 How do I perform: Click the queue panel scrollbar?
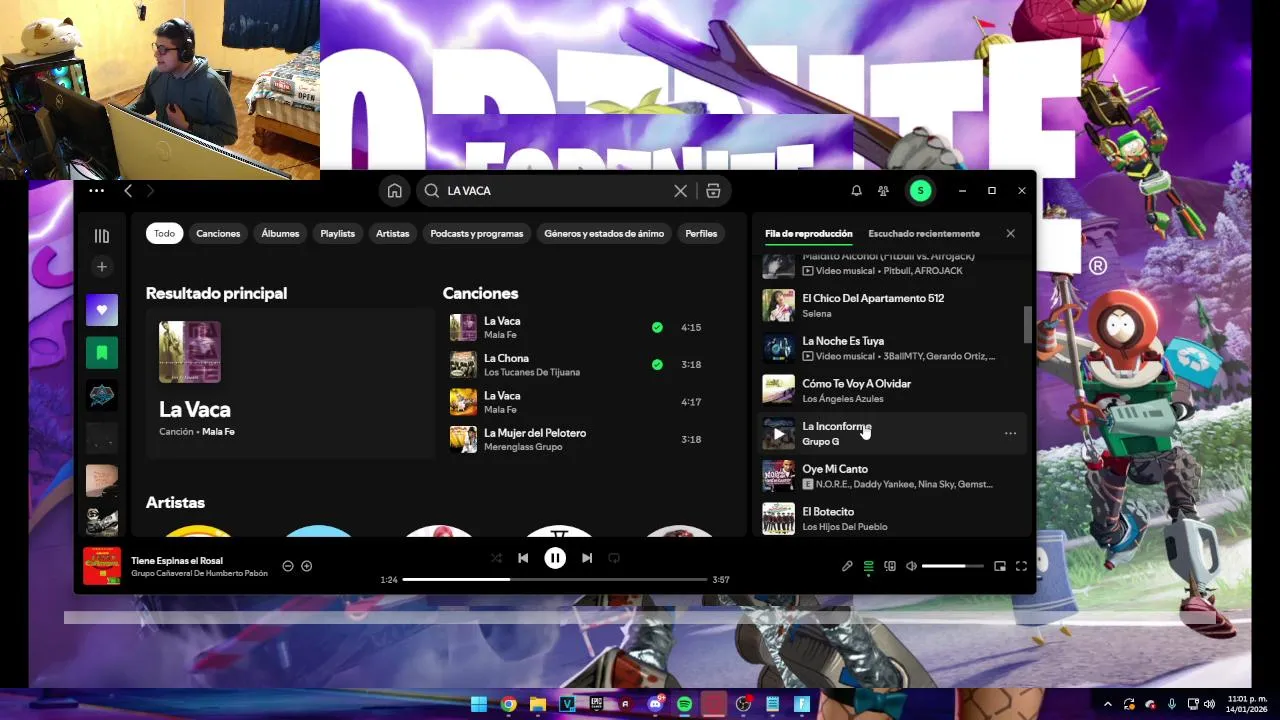pos(1027,324)
